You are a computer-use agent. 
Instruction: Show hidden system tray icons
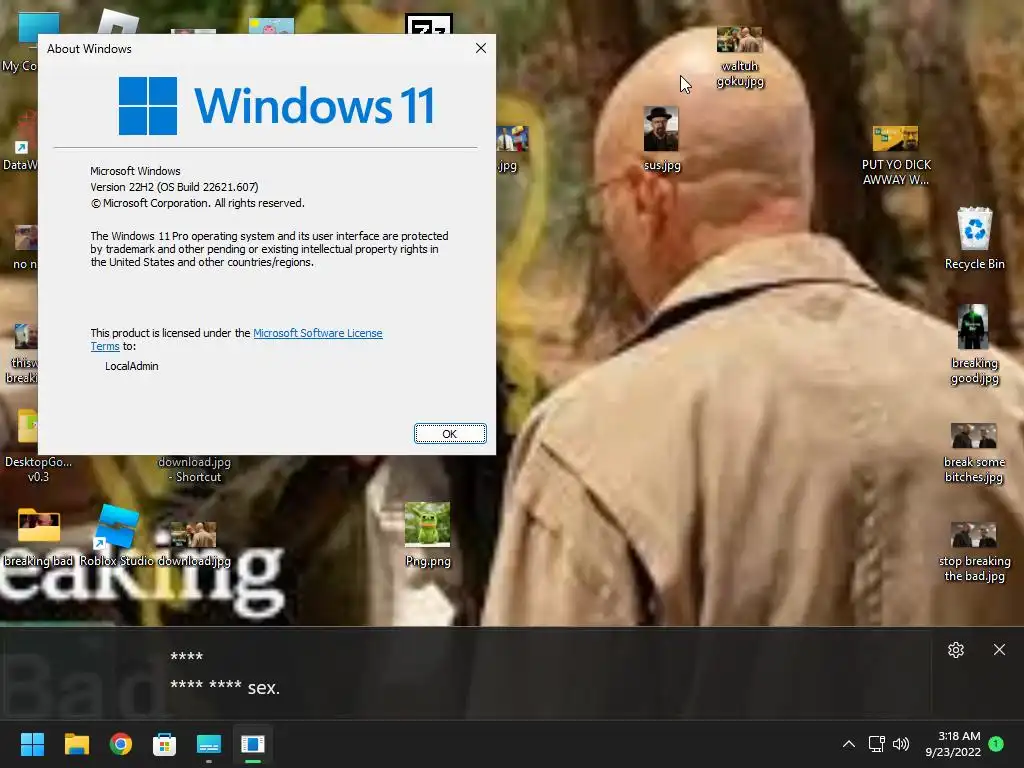848,744
